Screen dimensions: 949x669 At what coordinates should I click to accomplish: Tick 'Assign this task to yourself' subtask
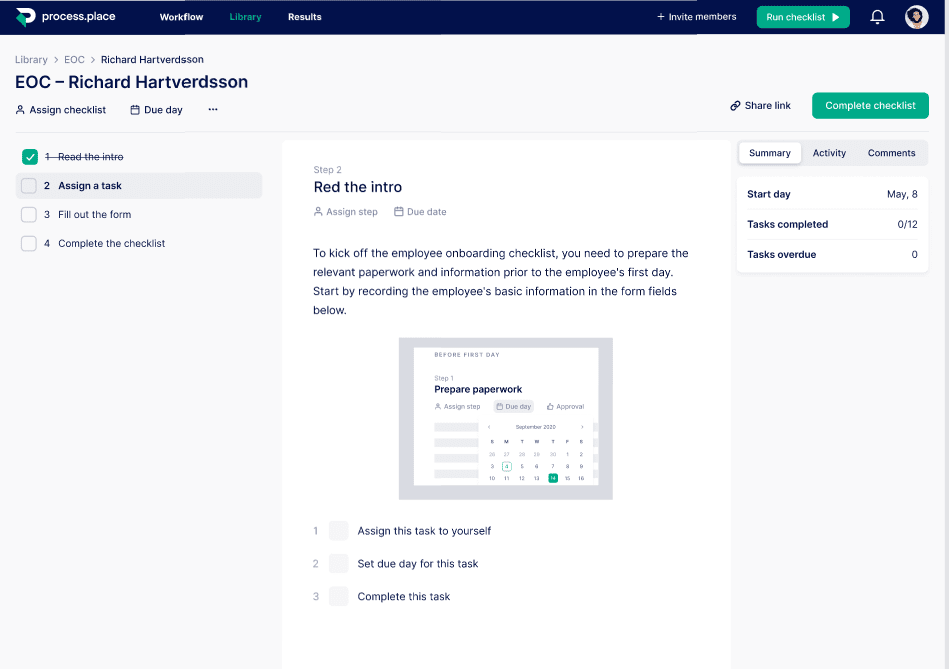click(338, 531)
